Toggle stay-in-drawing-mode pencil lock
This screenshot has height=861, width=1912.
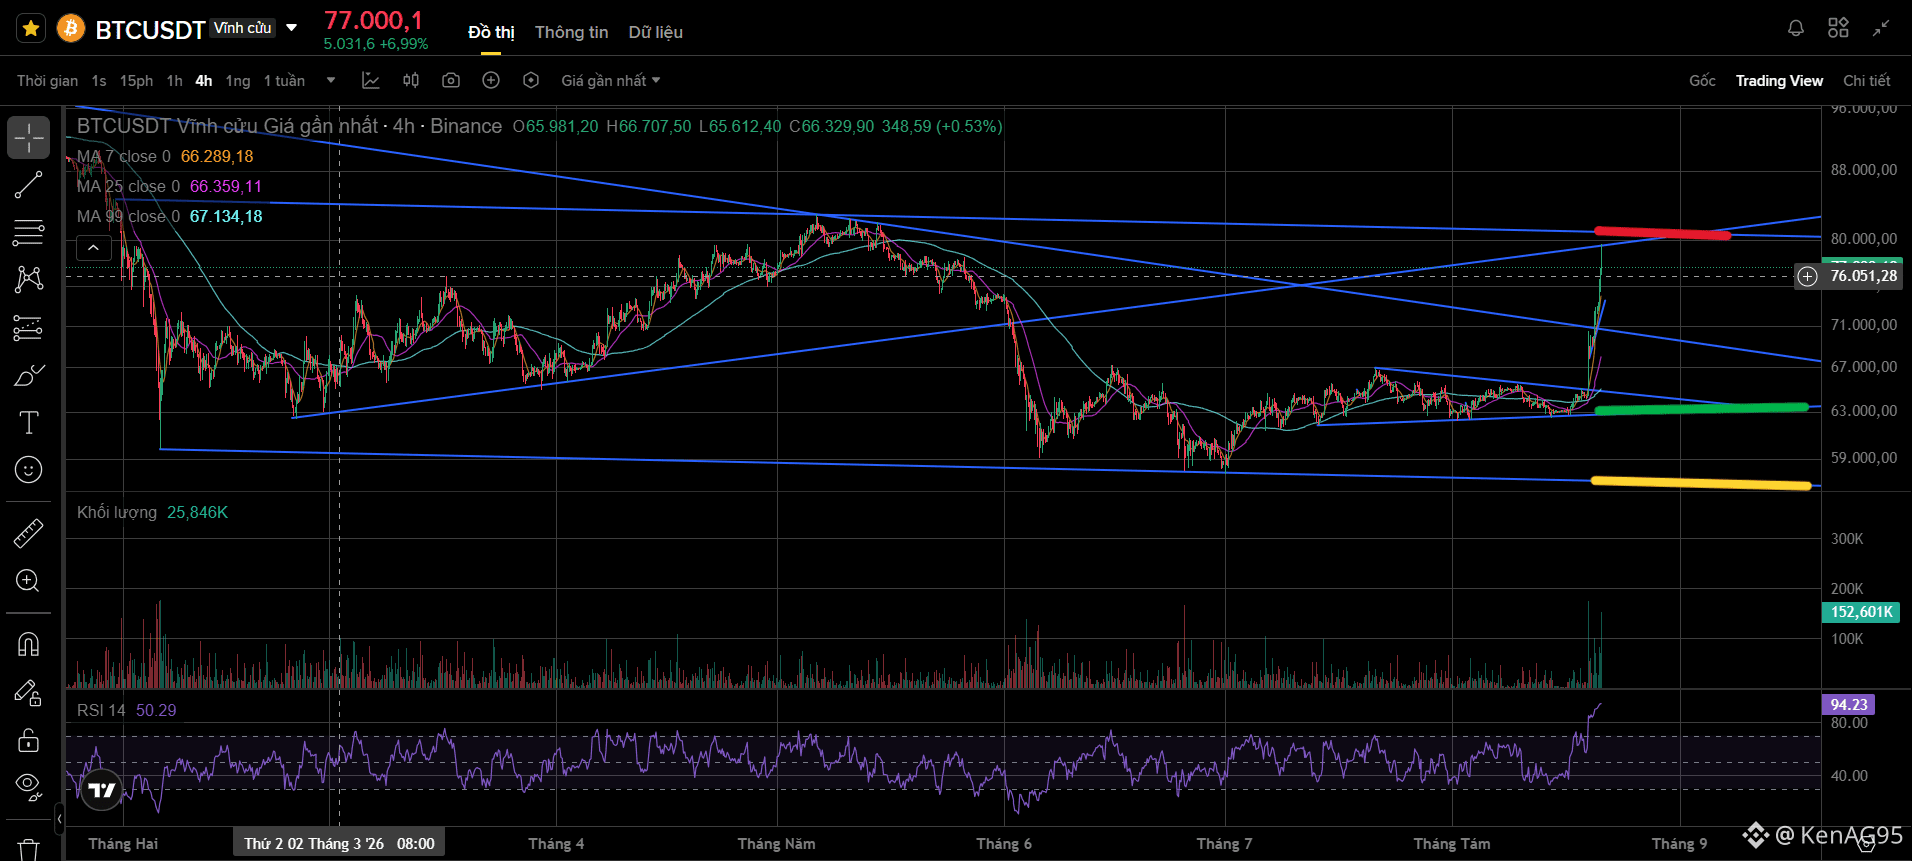coord(29,692)
